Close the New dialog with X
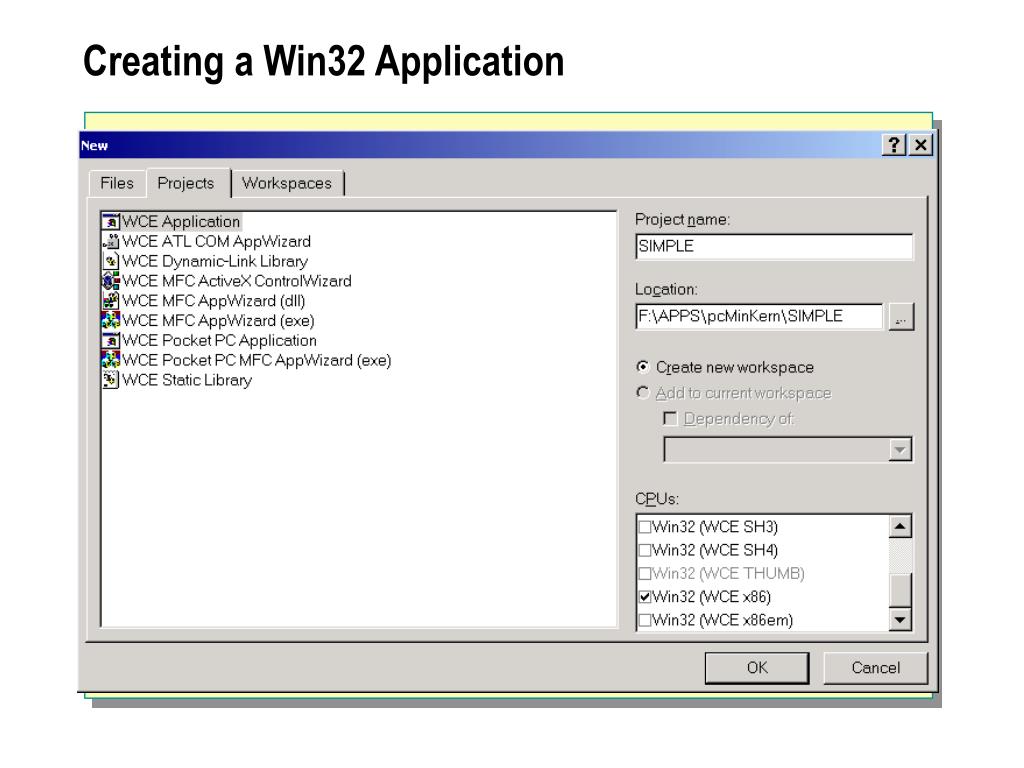This screenshot has height=768, width=1024. [920, 145]
